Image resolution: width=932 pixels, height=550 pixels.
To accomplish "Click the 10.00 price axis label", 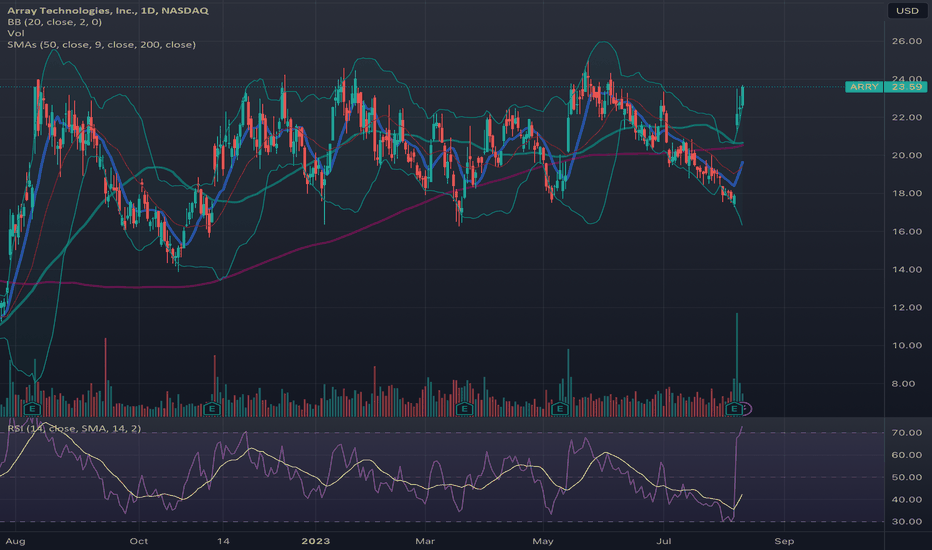I will (907, 345).
